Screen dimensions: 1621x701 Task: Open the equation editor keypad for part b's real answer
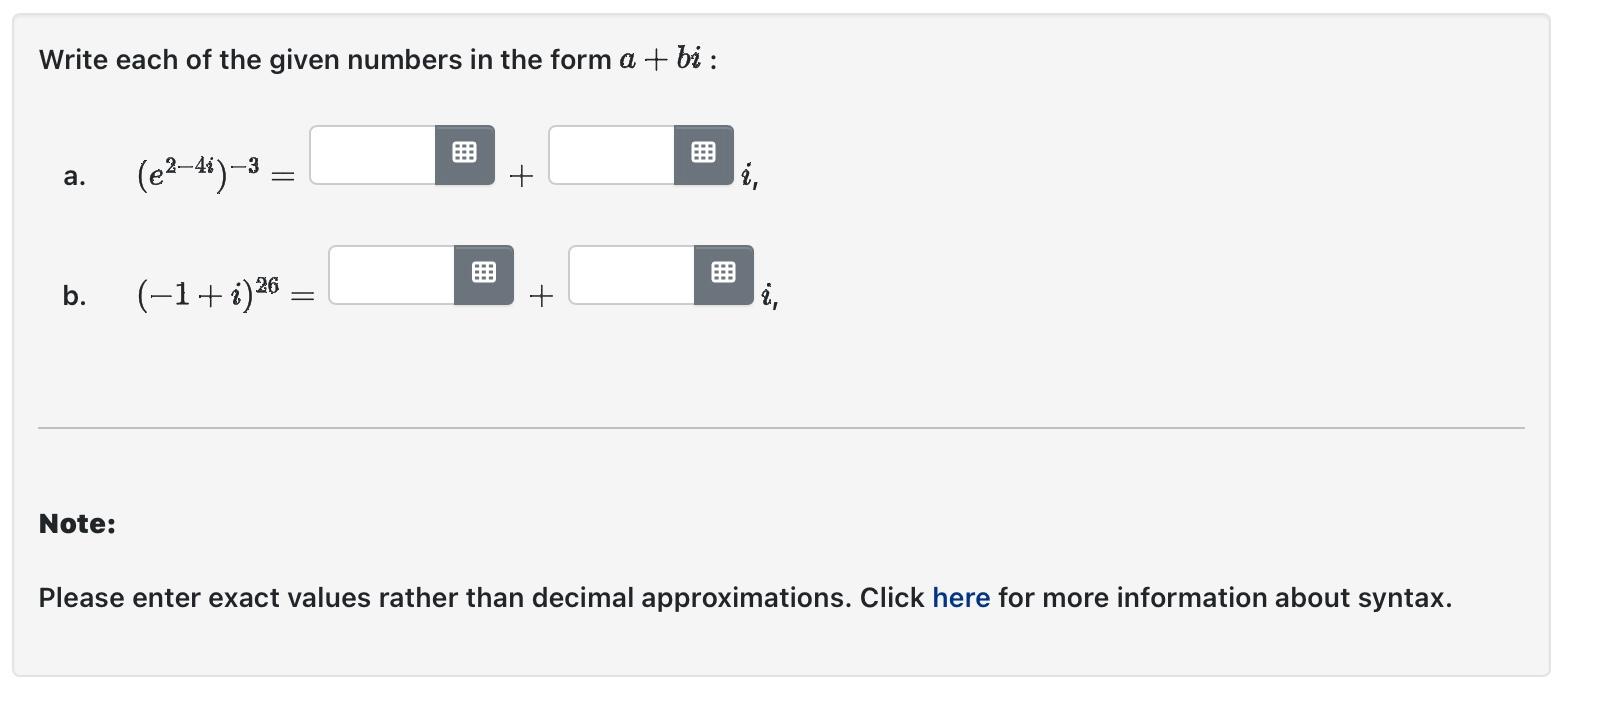click(484, 273)
